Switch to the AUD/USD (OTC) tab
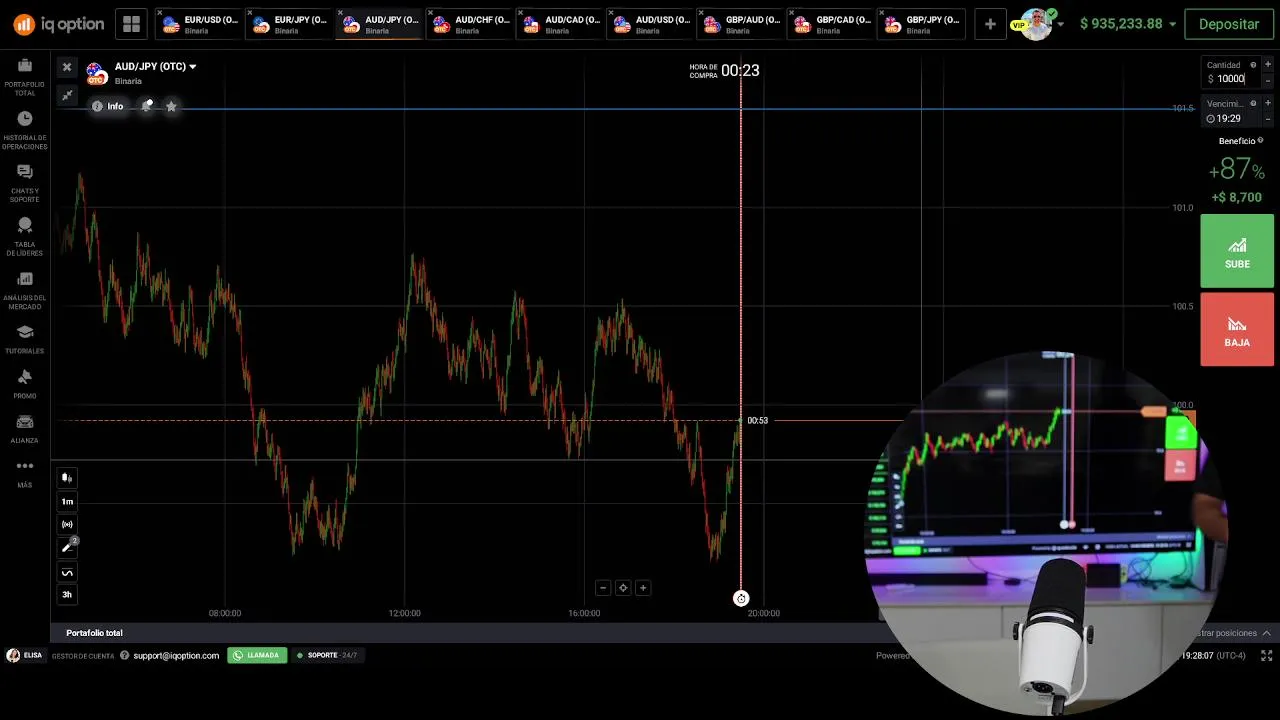The width and height of the screenshot is (1280, 720). pos(652,24)
